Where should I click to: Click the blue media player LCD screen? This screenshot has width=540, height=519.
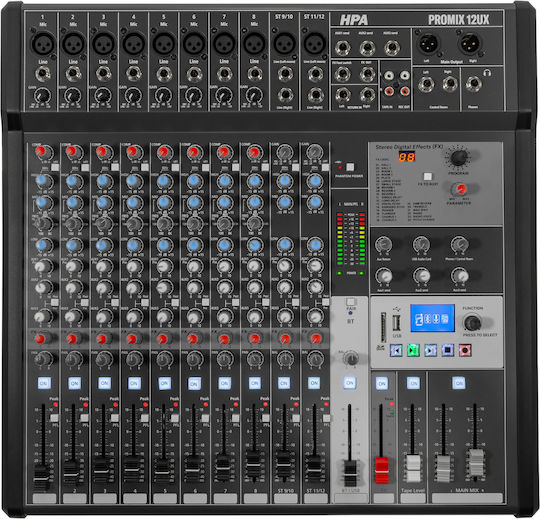tap(432, 318)
